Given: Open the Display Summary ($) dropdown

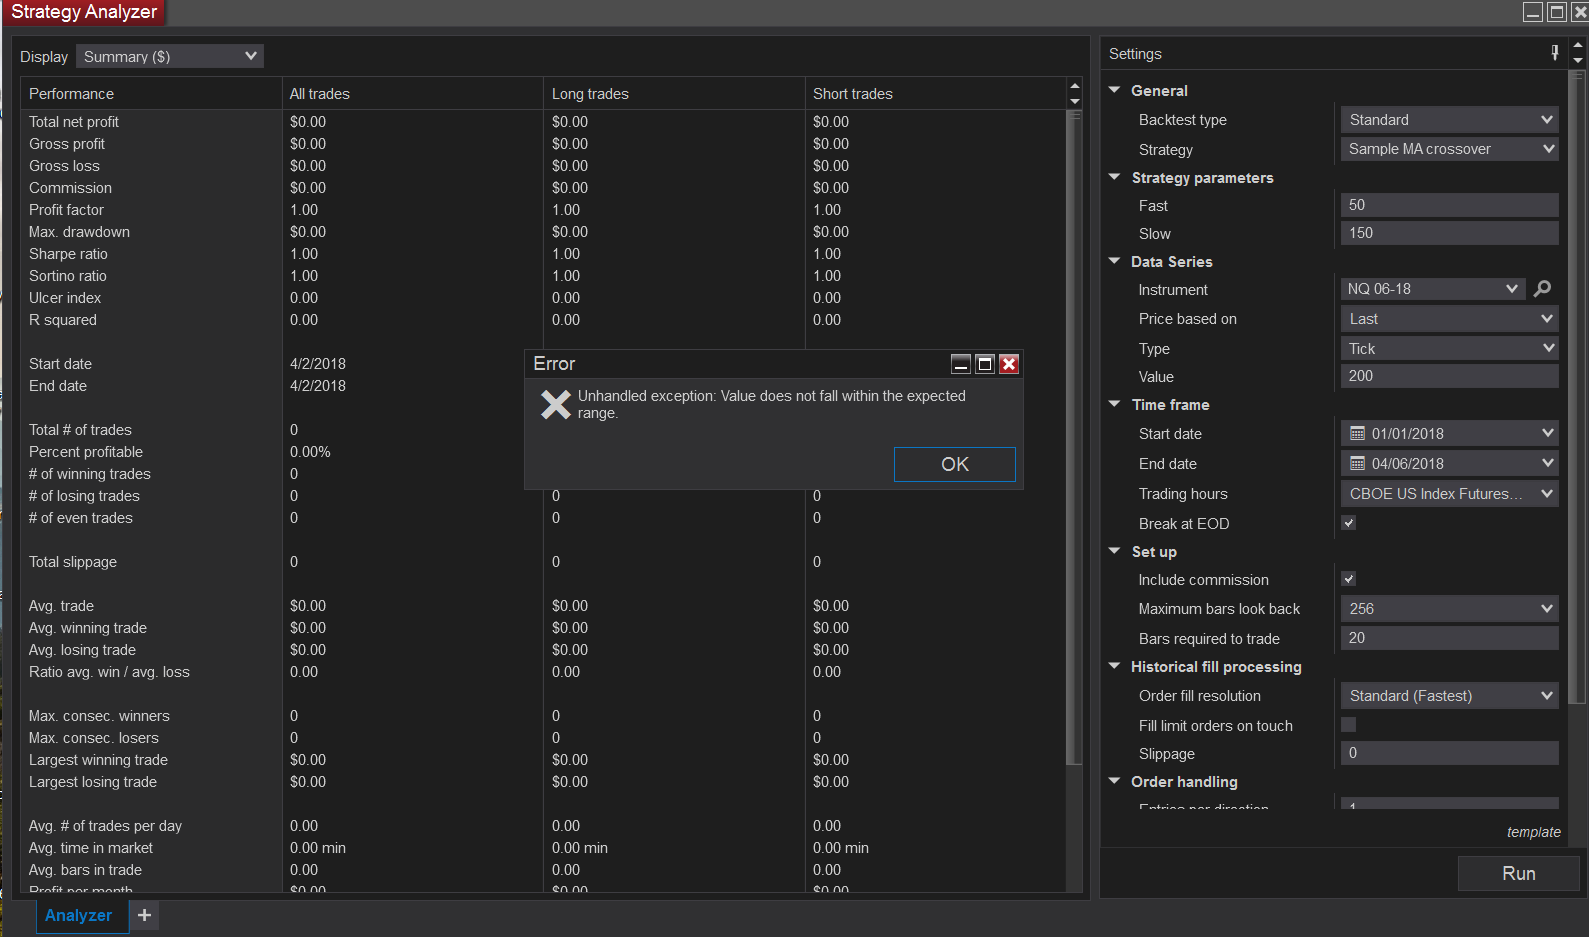Looking at the screenshot, I should (170, 57).
